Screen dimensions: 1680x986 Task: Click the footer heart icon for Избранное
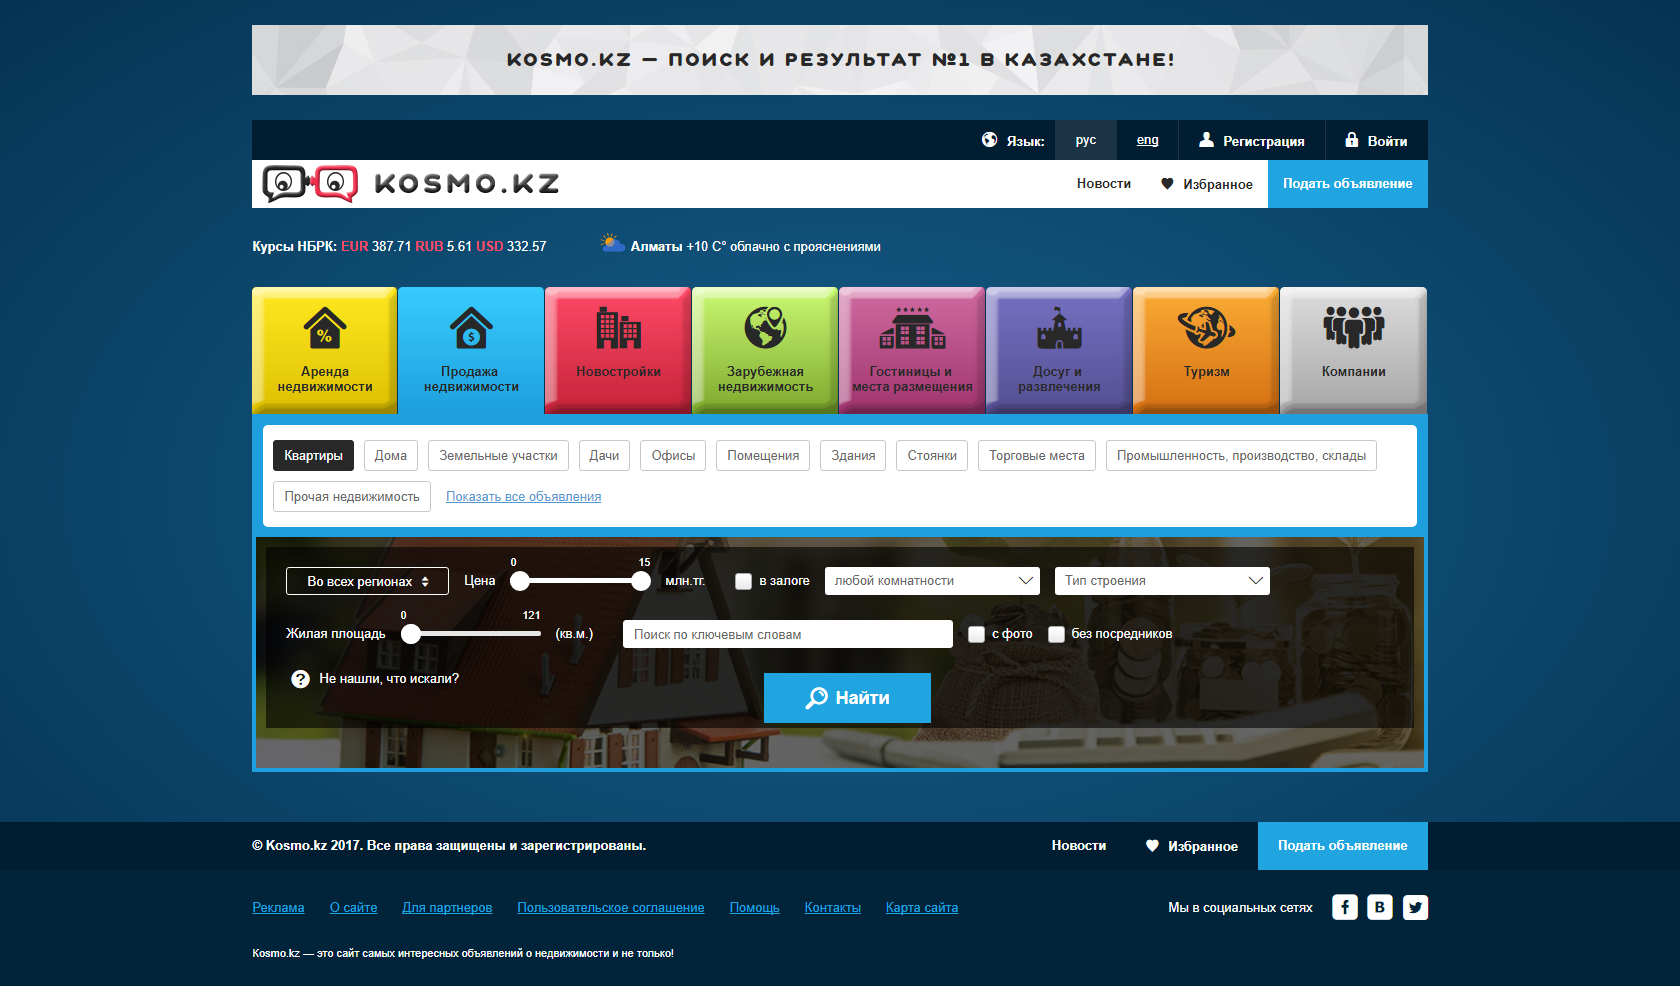1152,846
